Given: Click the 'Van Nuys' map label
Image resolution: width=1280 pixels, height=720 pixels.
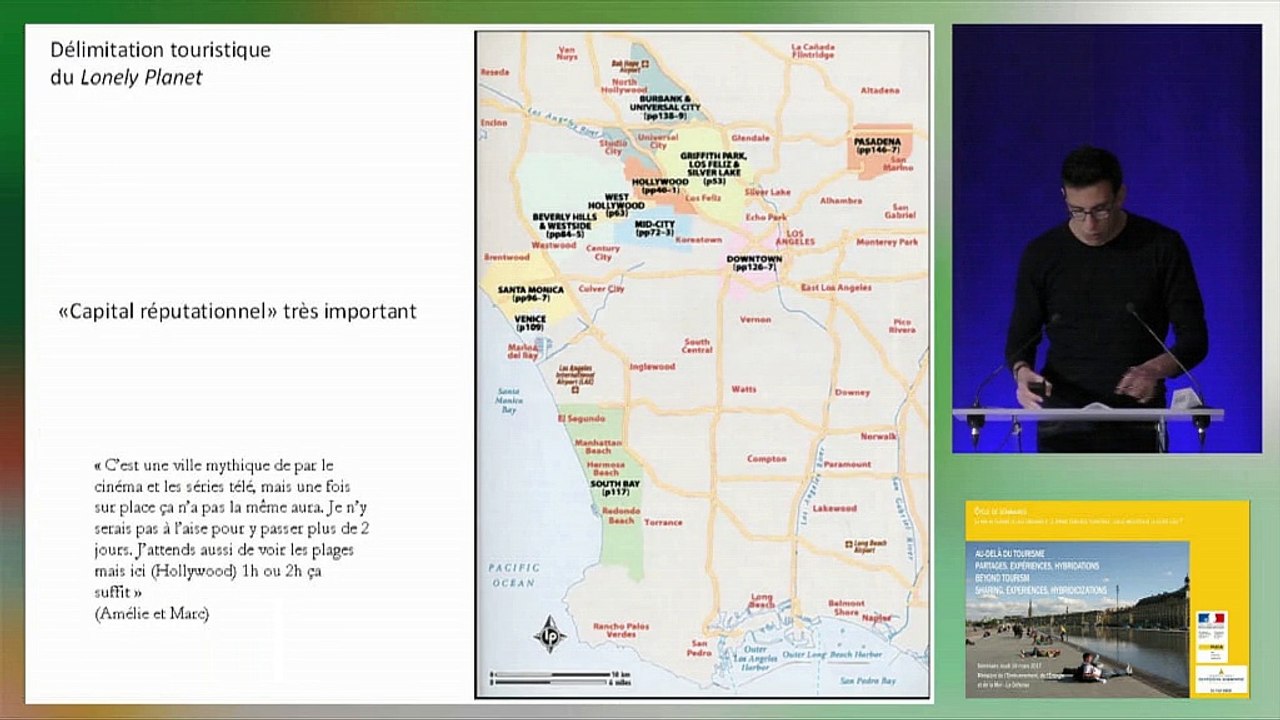Looking at the screenshot, I should 567,52.
